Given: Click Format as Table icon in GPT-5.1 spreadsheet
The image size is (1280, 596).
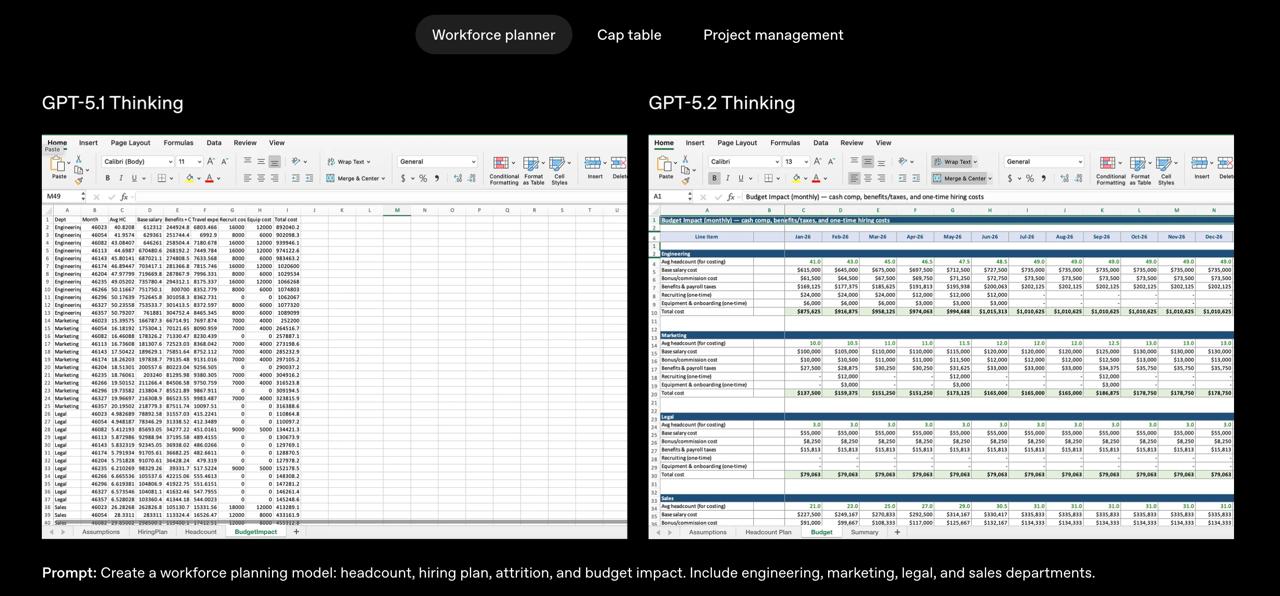Looking at the screenshot, I should 531,163.
